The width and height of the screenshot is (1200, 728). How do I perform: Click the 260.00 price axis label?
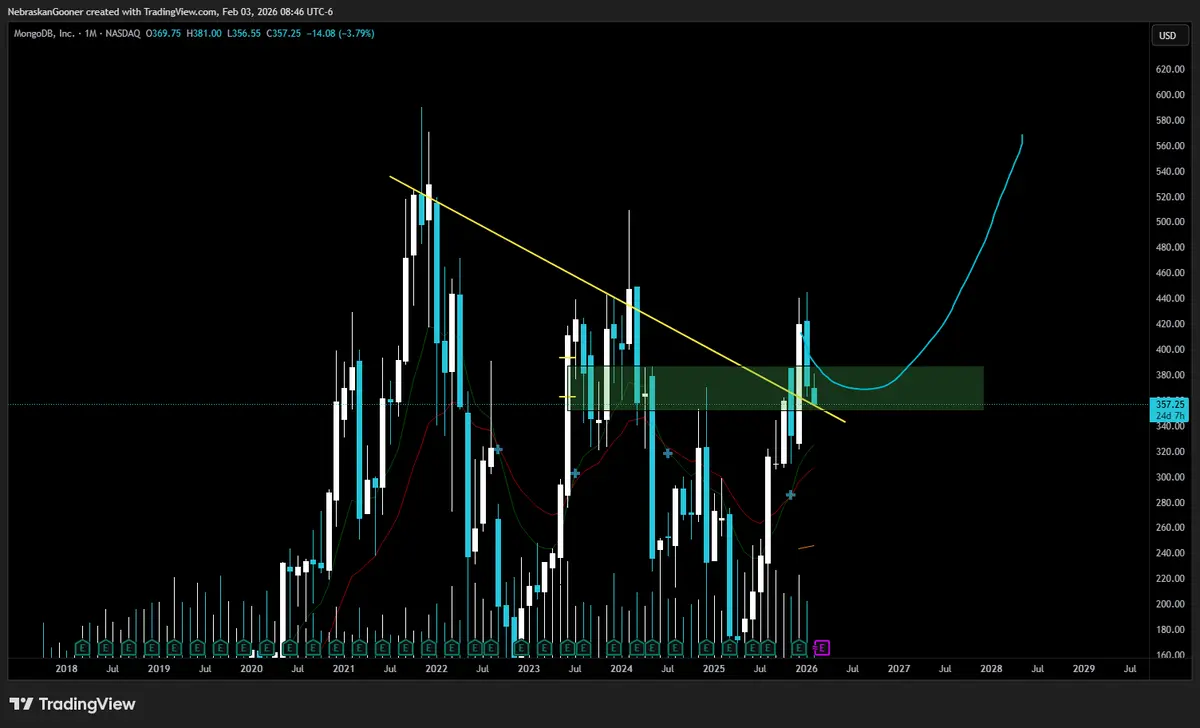pos(1170,528)
